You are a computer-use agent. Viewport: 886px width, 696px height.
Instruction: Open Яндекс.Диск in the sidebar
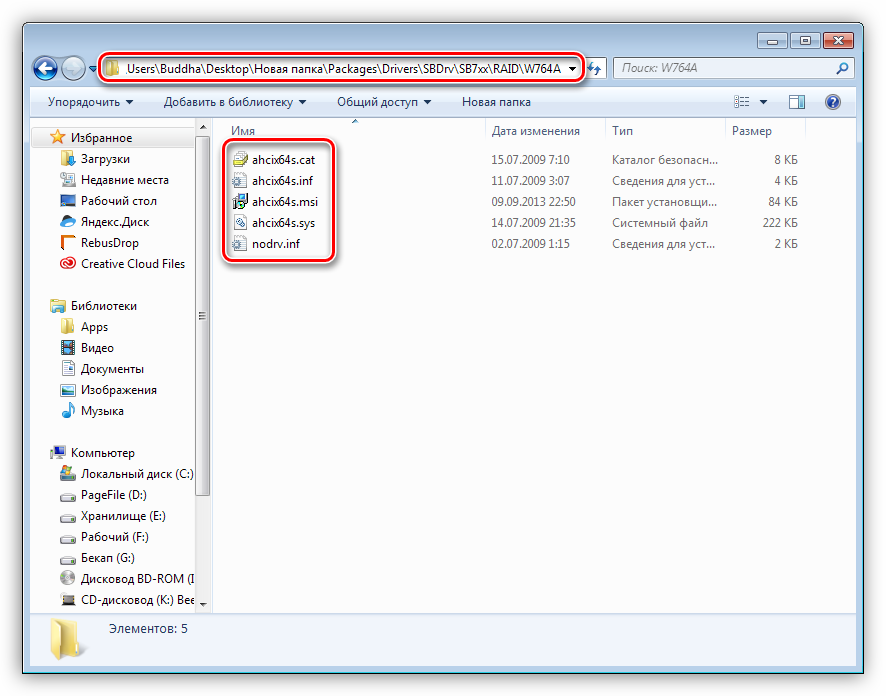(x=115, y=222)
